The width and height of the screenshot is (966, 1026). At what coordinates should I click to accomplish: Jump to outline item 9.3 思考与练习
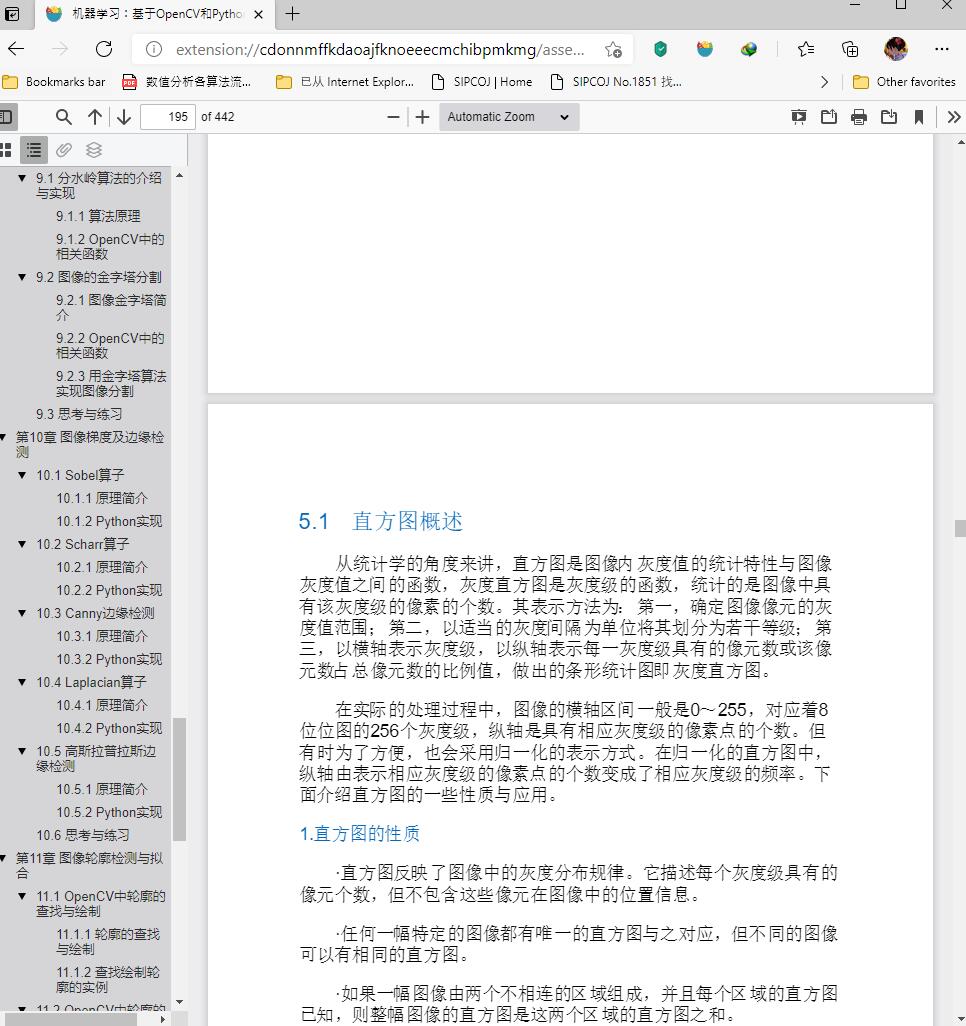[79, 414]
